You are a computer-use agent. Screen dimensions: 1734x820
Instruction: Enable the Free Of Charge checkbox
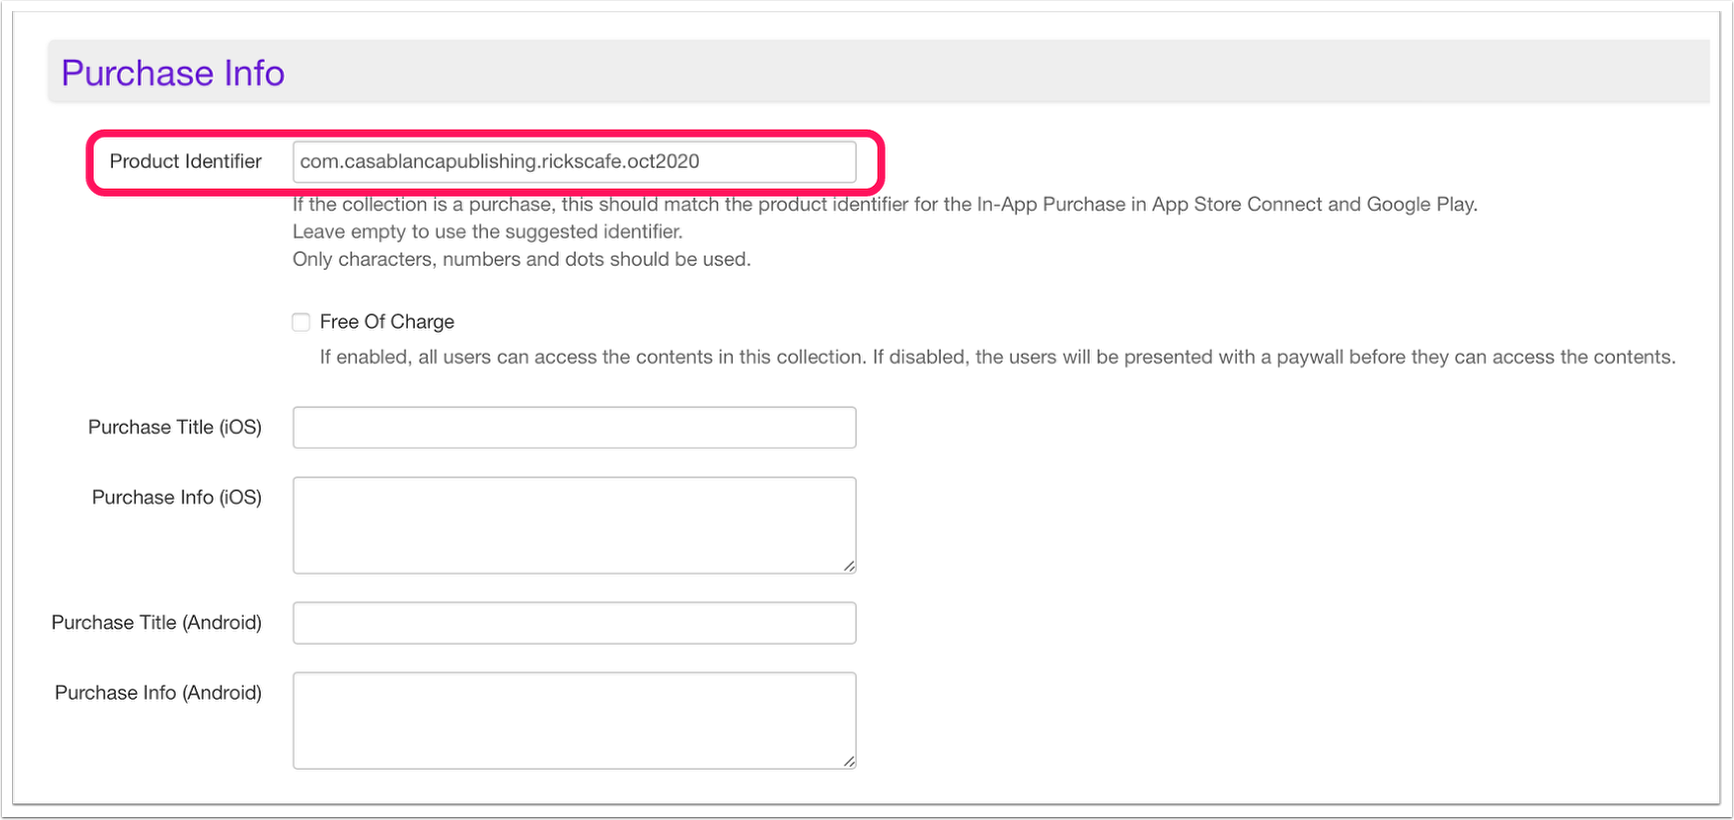tap(301, 322)
